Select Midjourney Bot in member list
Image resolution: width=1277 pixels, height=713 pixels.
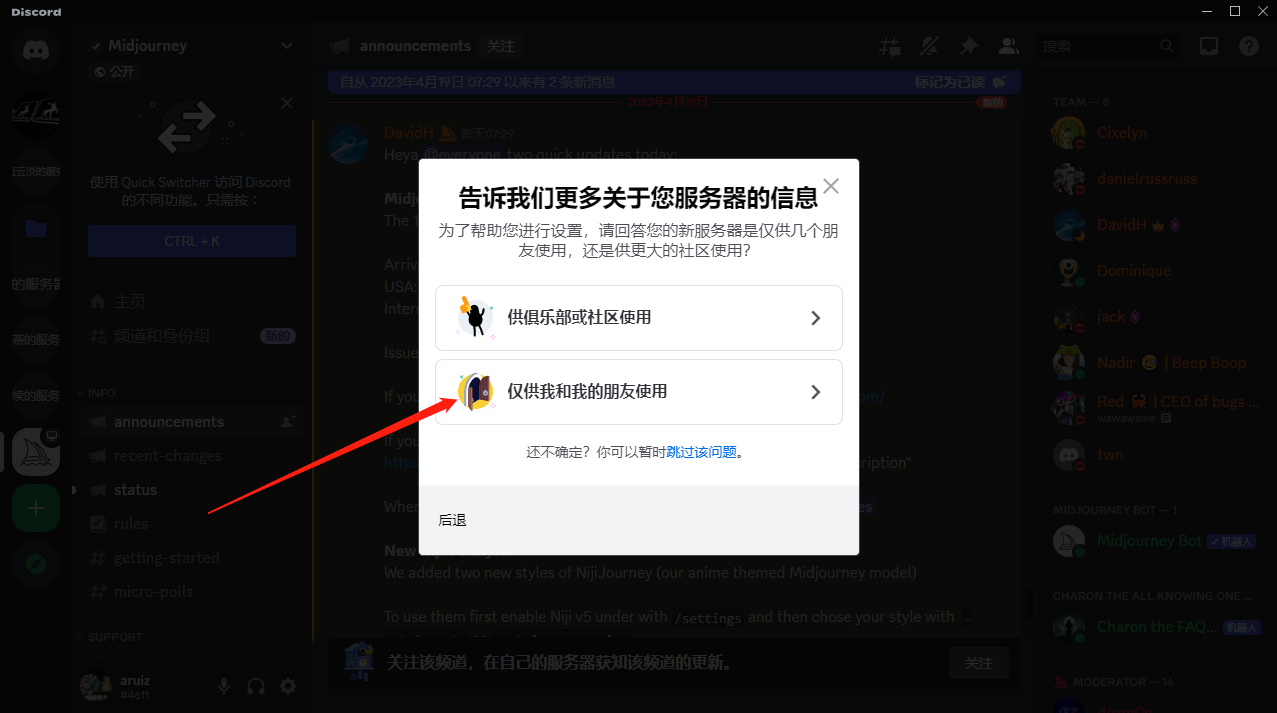[x=1157, y=541]
